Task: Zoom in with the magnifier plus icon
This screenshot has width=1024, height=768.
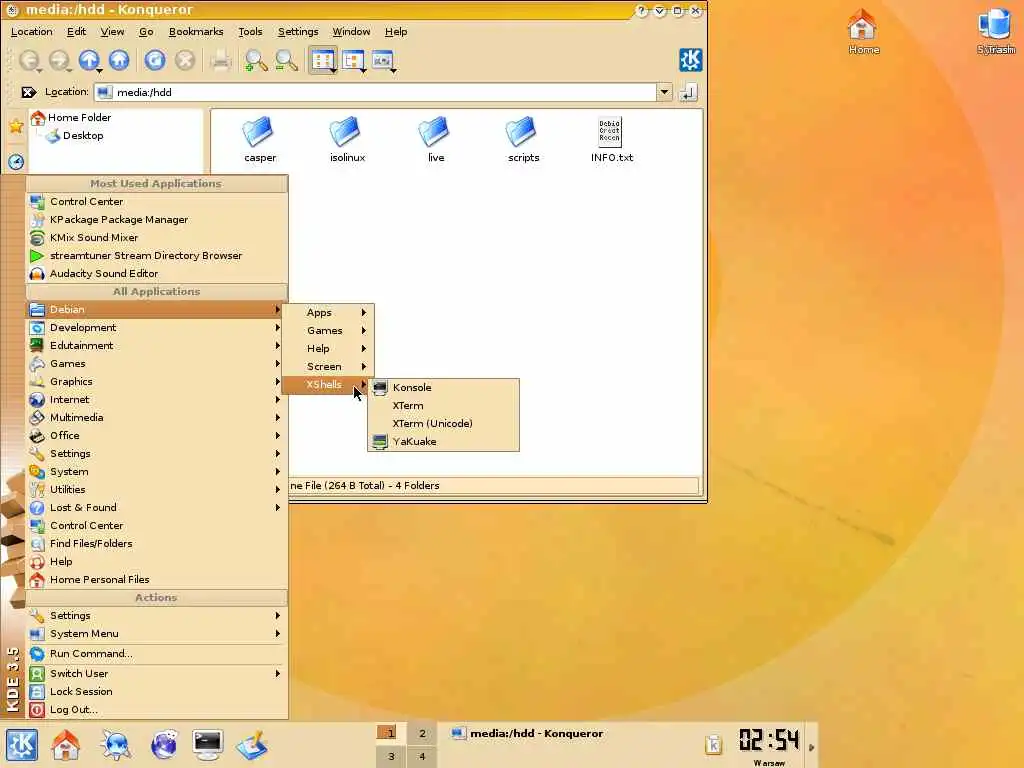Action: [x=255, y=61]
